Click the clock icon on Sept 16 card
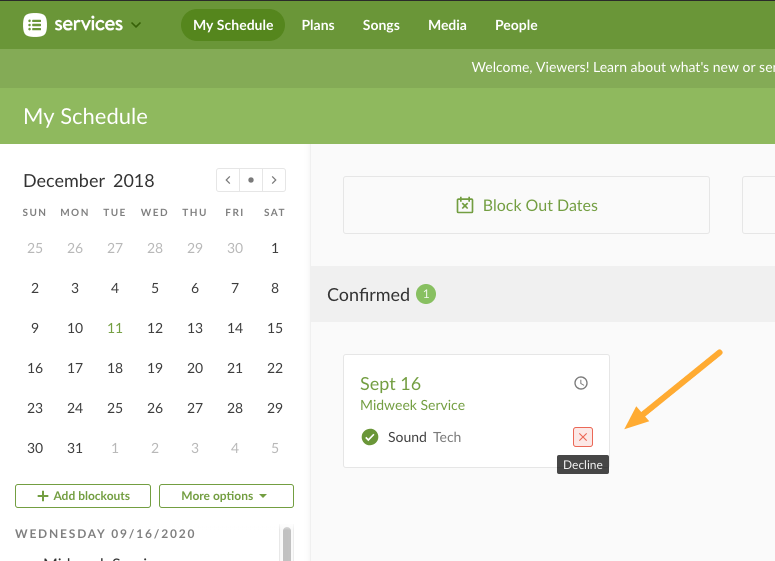This screenshot has width=775, height=561. (581, 383)
